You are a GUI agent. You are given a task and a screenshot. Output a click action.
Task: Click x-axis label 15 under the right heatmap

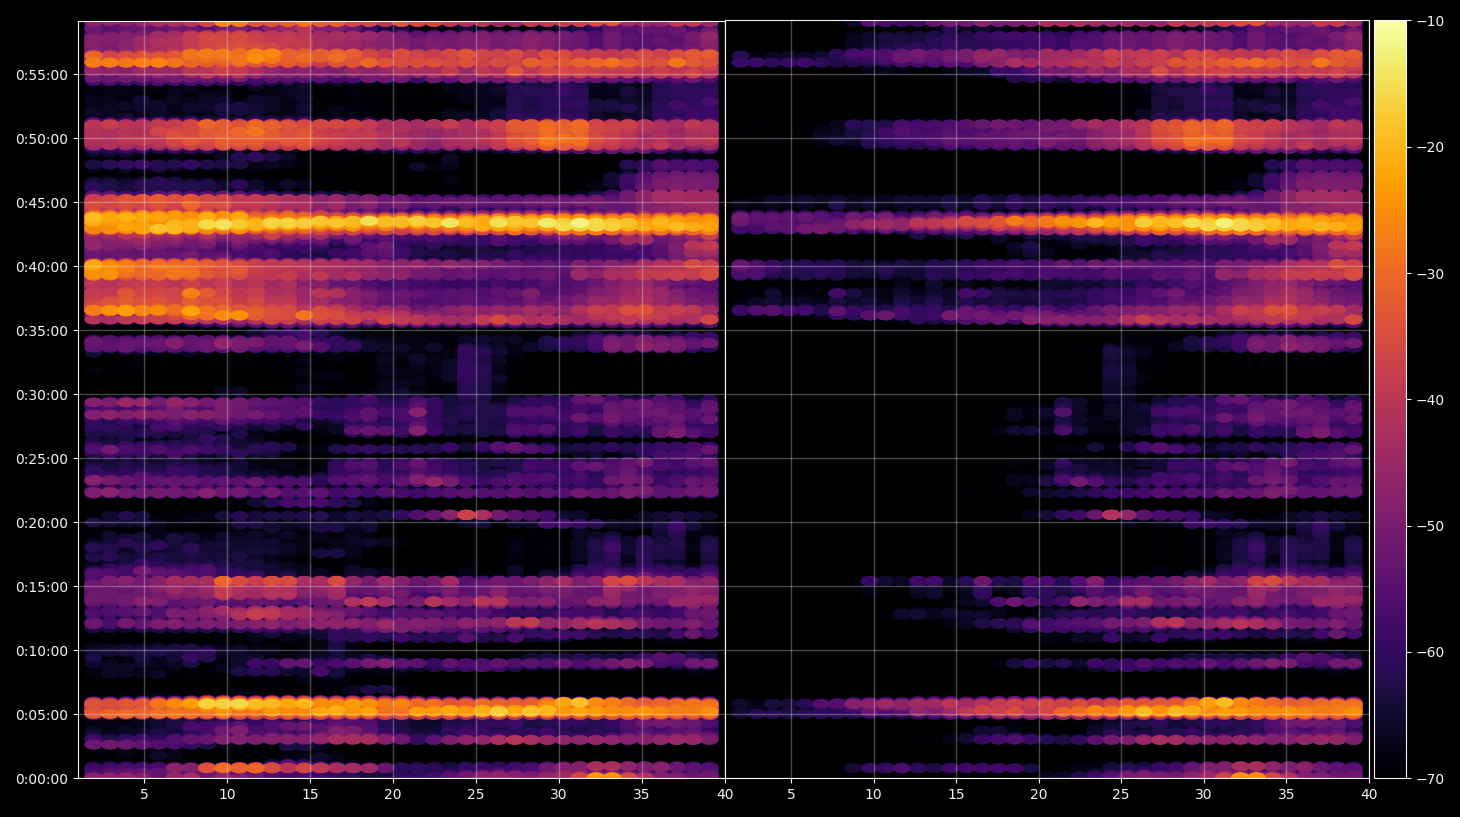[x=956, y=795]
